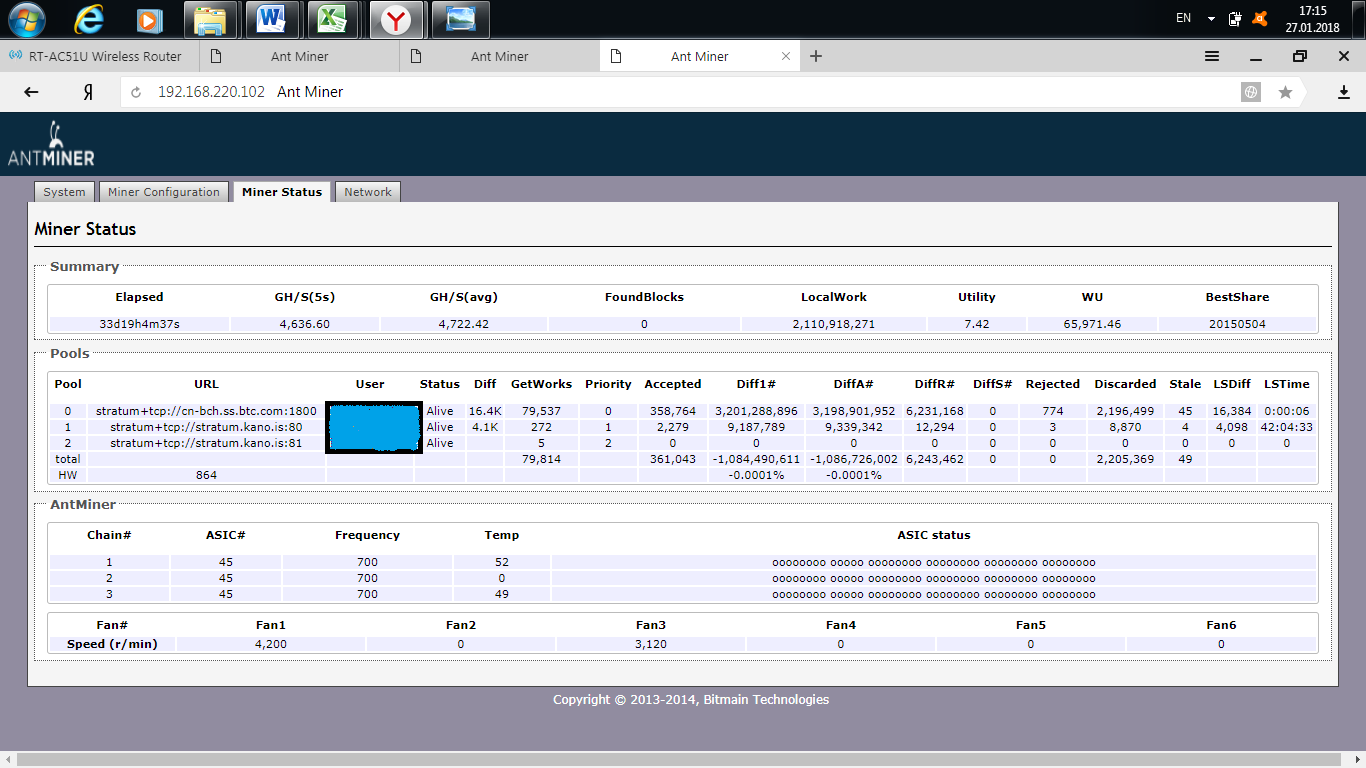Click the Avast tray icon
The width and height of the screenshot is (1366, 768).
click(x=1260, y=18)
